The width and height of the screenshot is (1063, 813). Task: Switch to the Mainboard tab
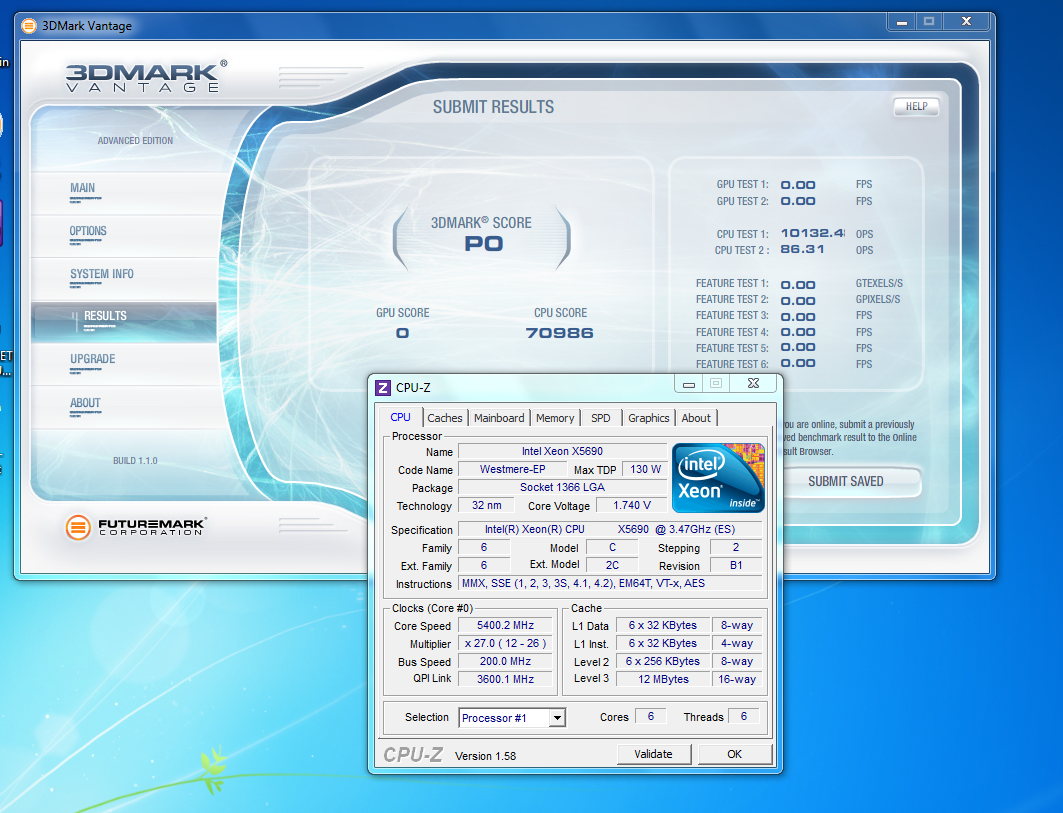click(x=499, y=418)
